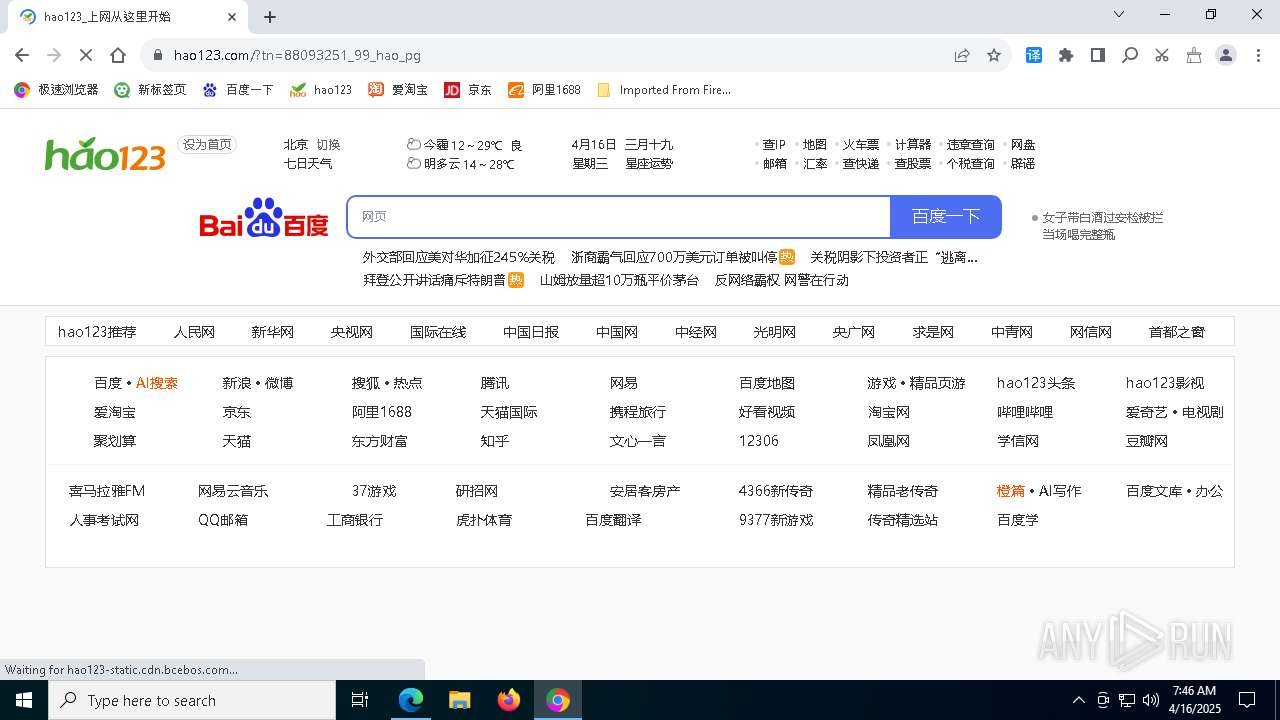This screenshot has height=720, width=1280.
Task: Open the Windows Start menu
Action: 24,700
